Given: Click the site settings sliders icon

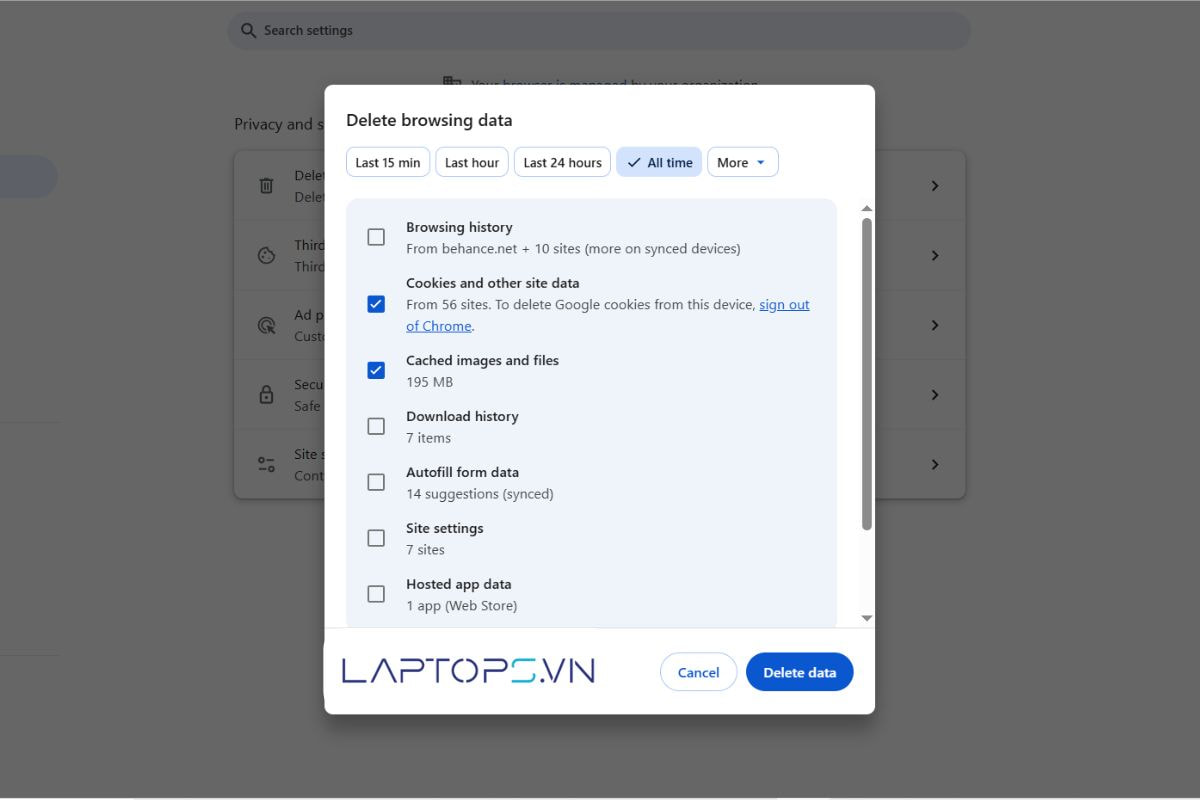Looking at the screenshot, I should tap(266, 464).
